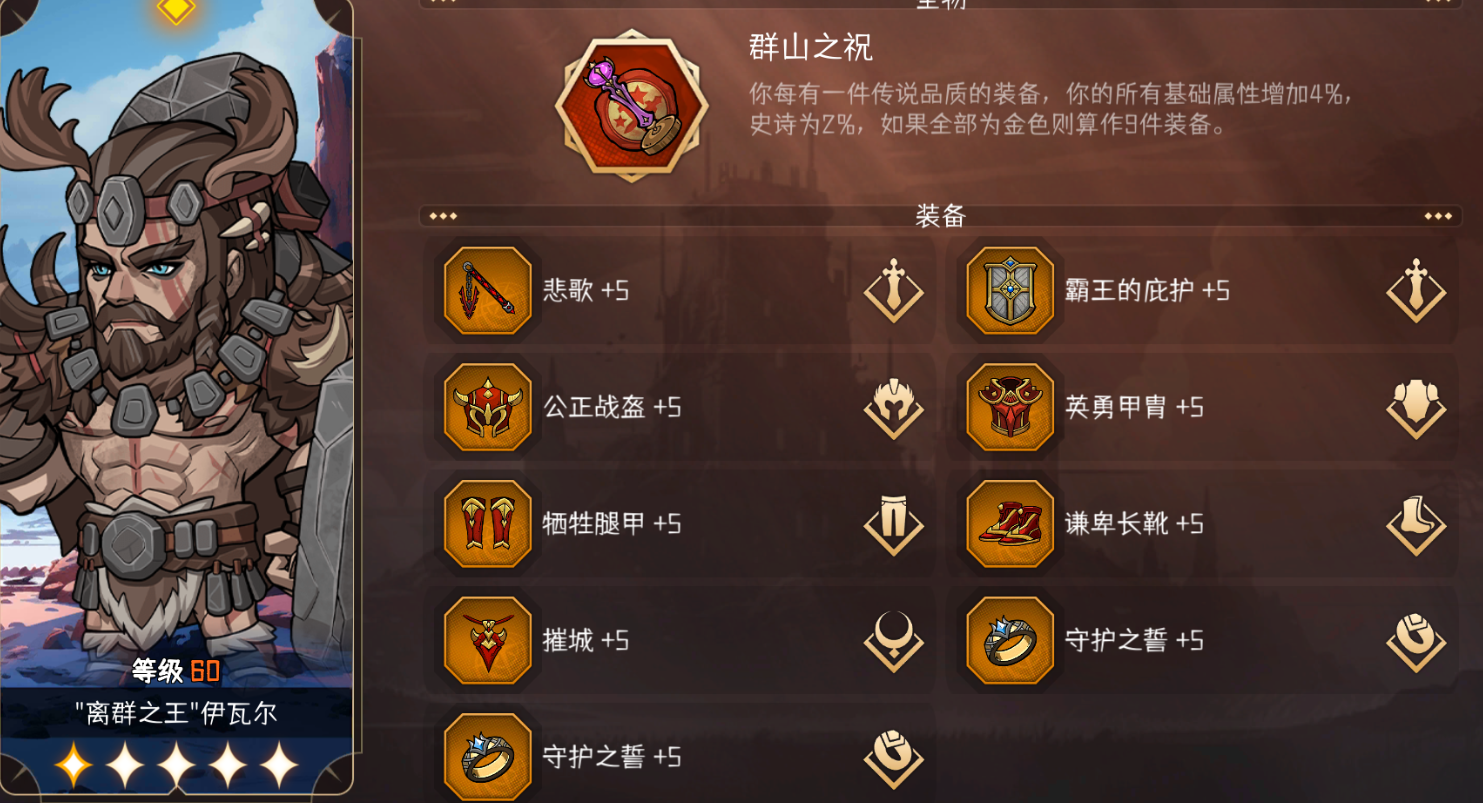Screen dimensions: 1483x803
Task: Open the 牺牲腿甲 +5 leg armor icon
Action: [488, 524]
